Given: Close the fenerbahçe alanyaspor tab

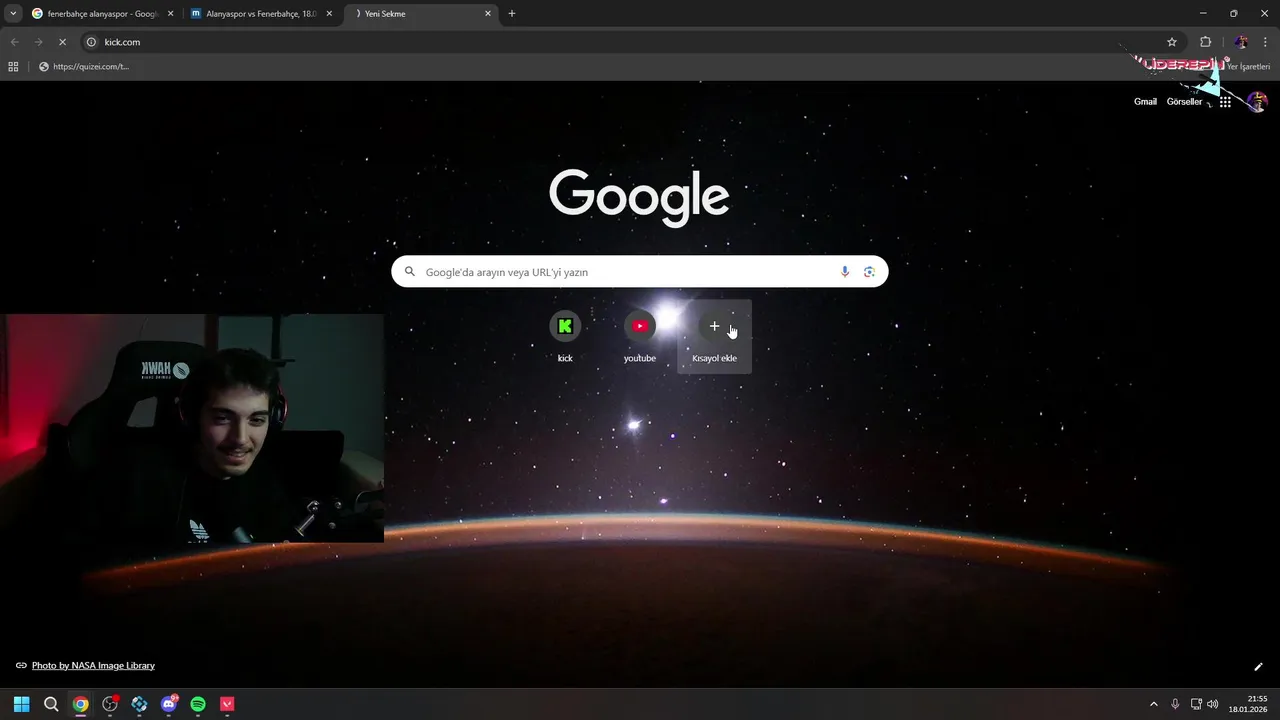Looking at the screenshot, I should 170,14.
